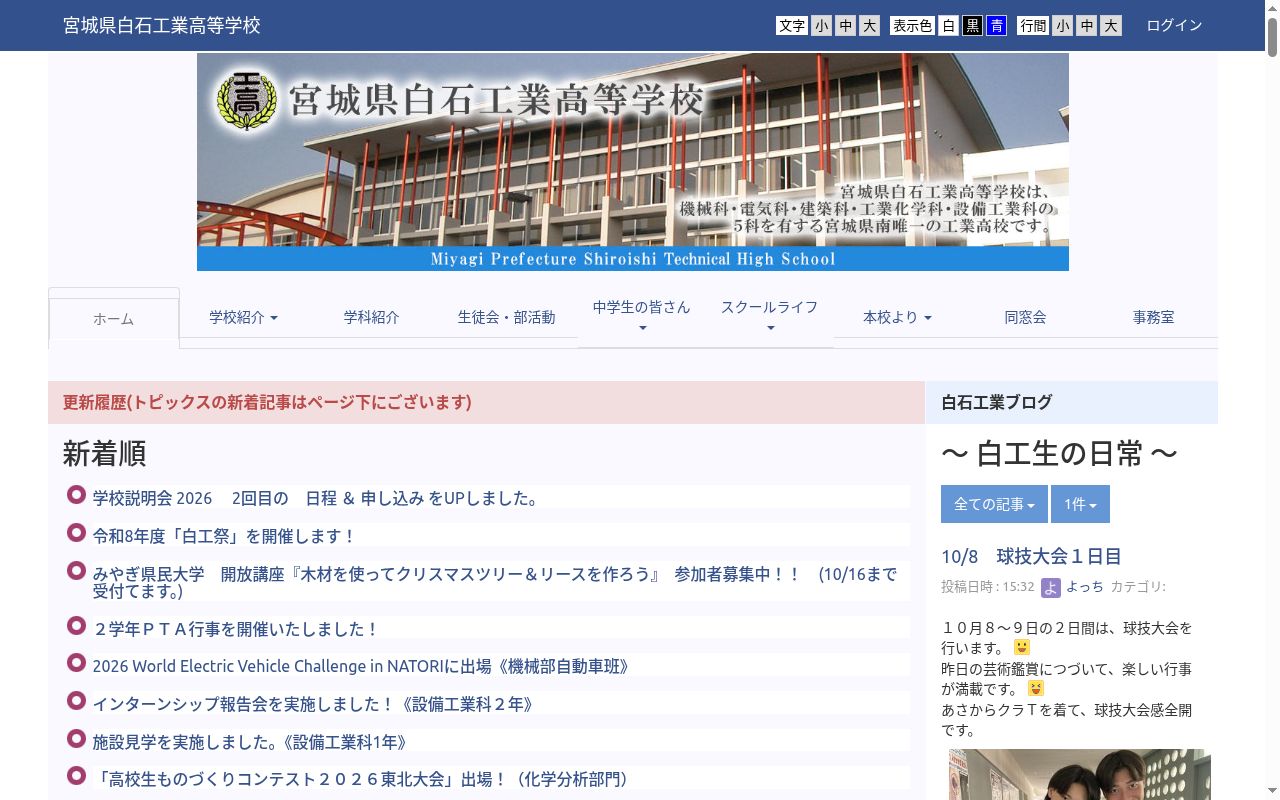Open the 1件 display count dropdown

point(1080,504)
